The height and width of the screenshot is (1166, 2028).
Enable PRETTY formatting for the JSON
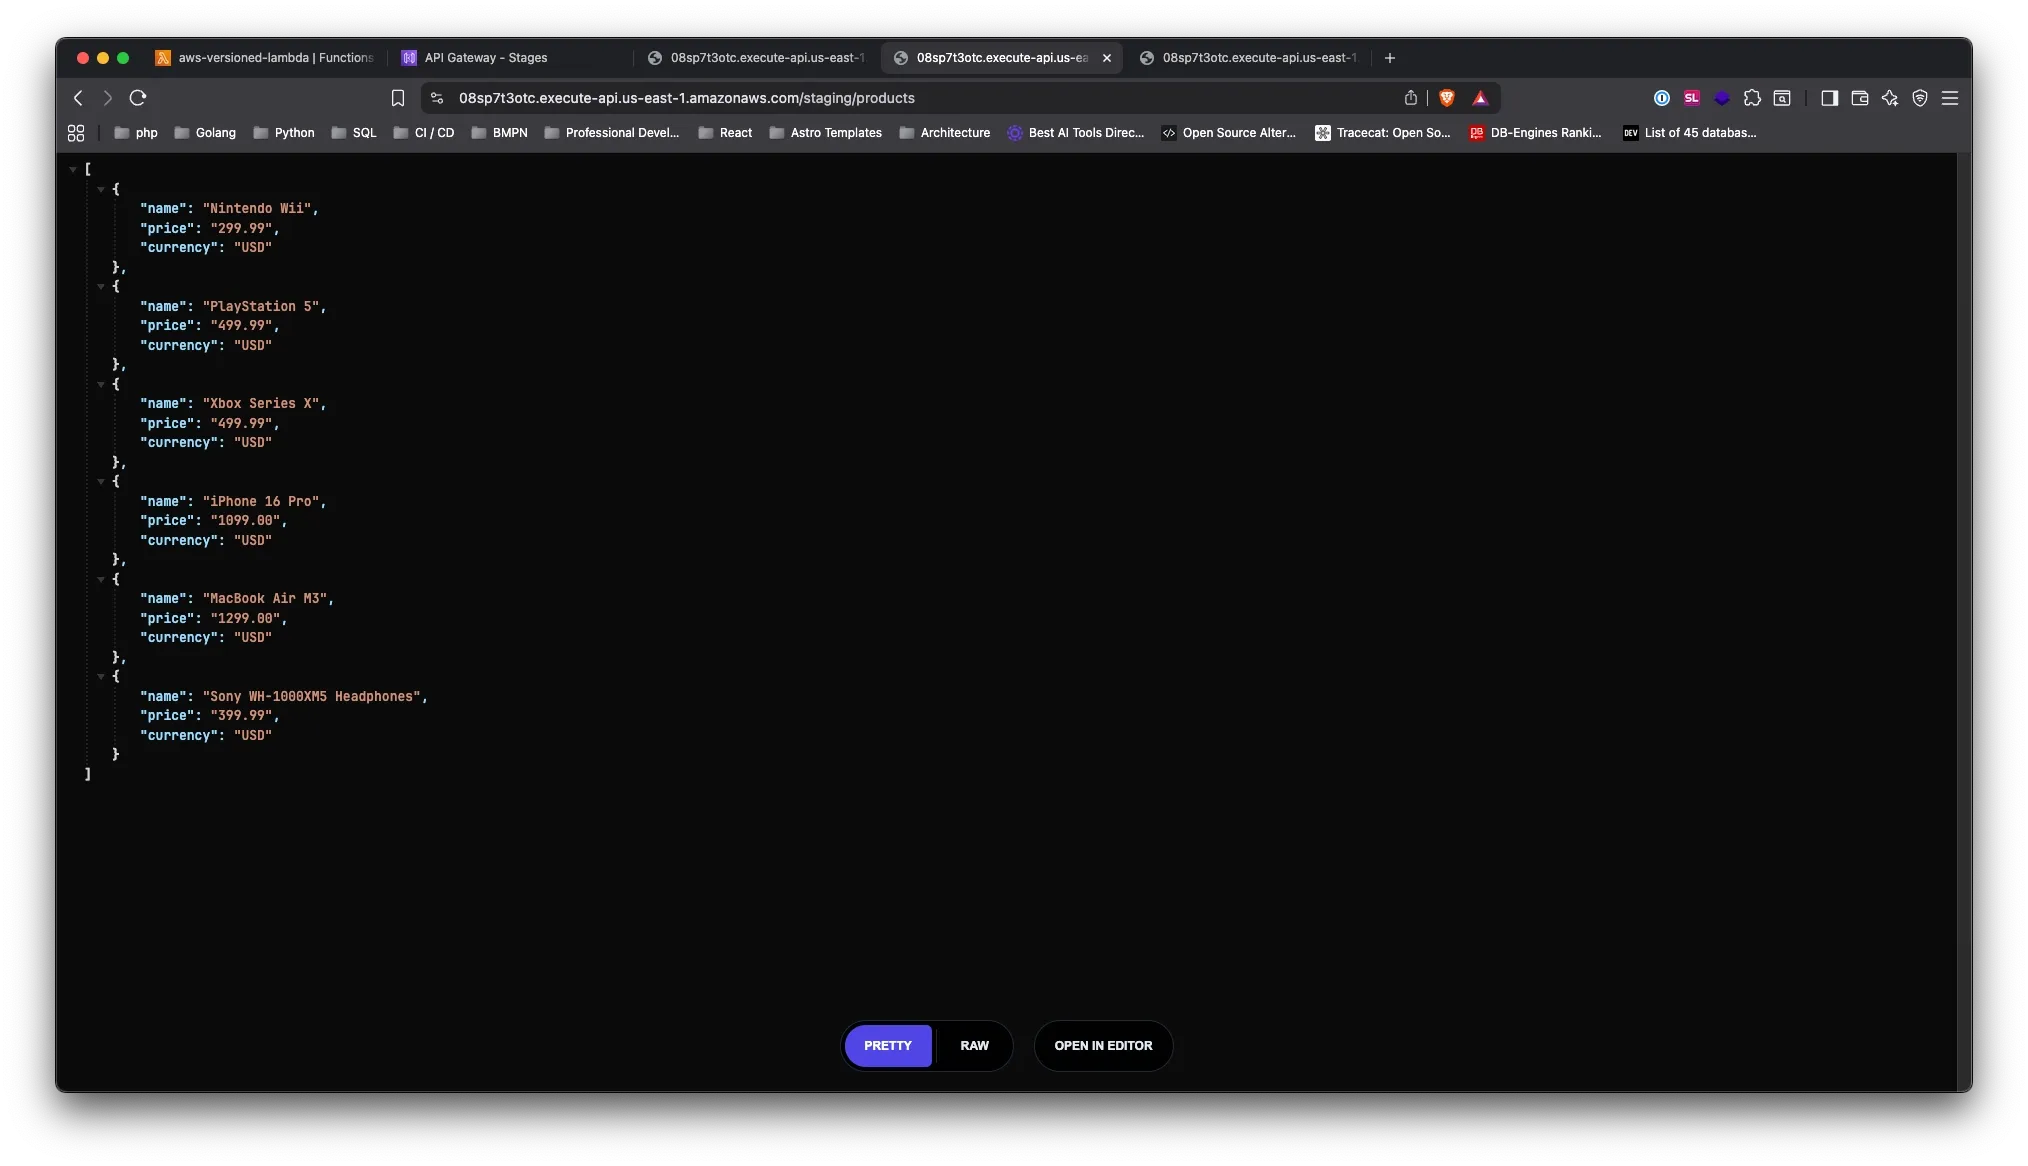[887, 1046]
